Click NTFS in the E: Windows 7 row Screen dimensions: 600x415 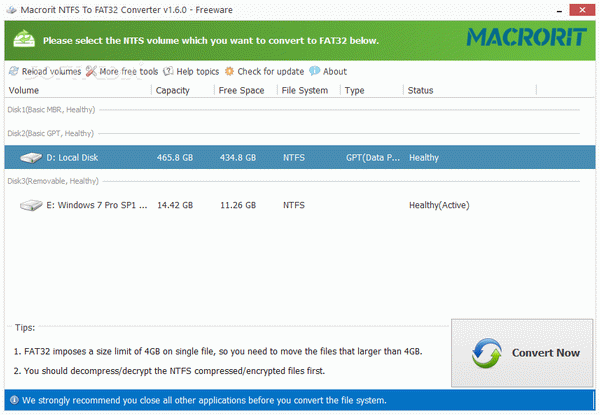point(294,205)
